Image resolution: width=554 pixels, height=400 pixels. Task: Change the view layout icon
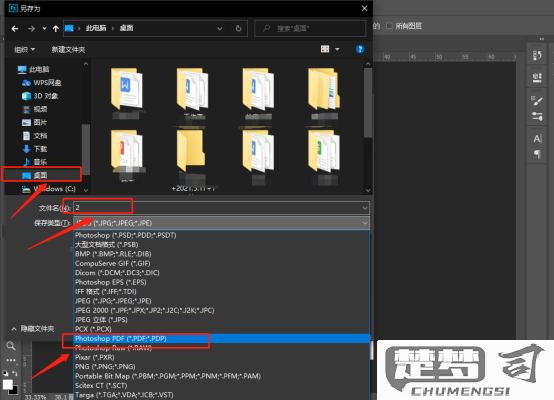click(x=325, y=49)
